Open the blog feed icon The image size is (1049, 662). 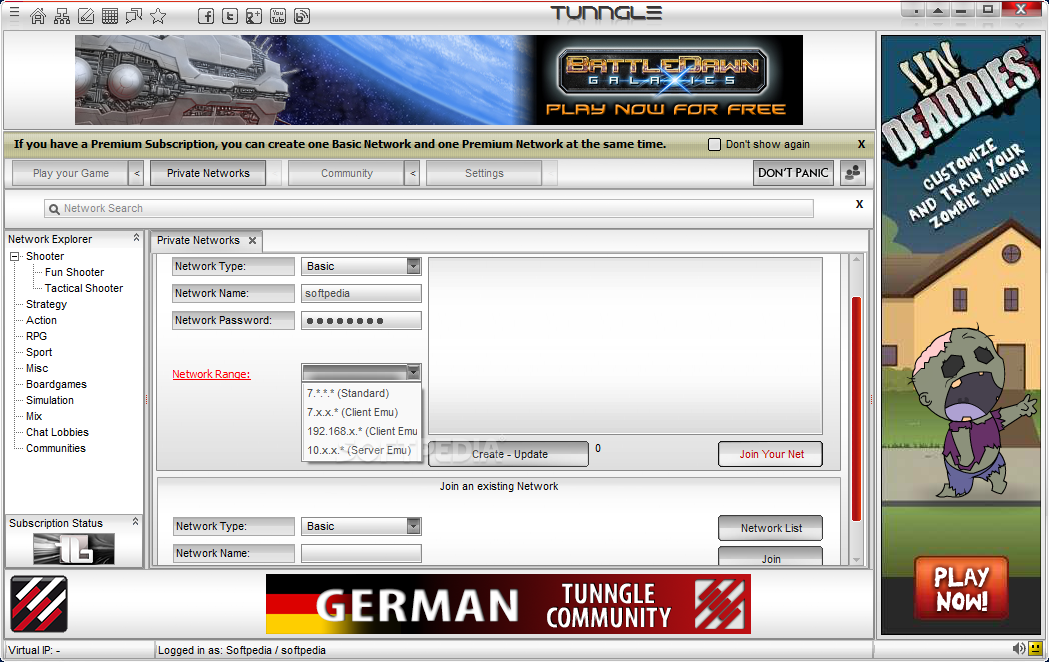pos(302,16)
